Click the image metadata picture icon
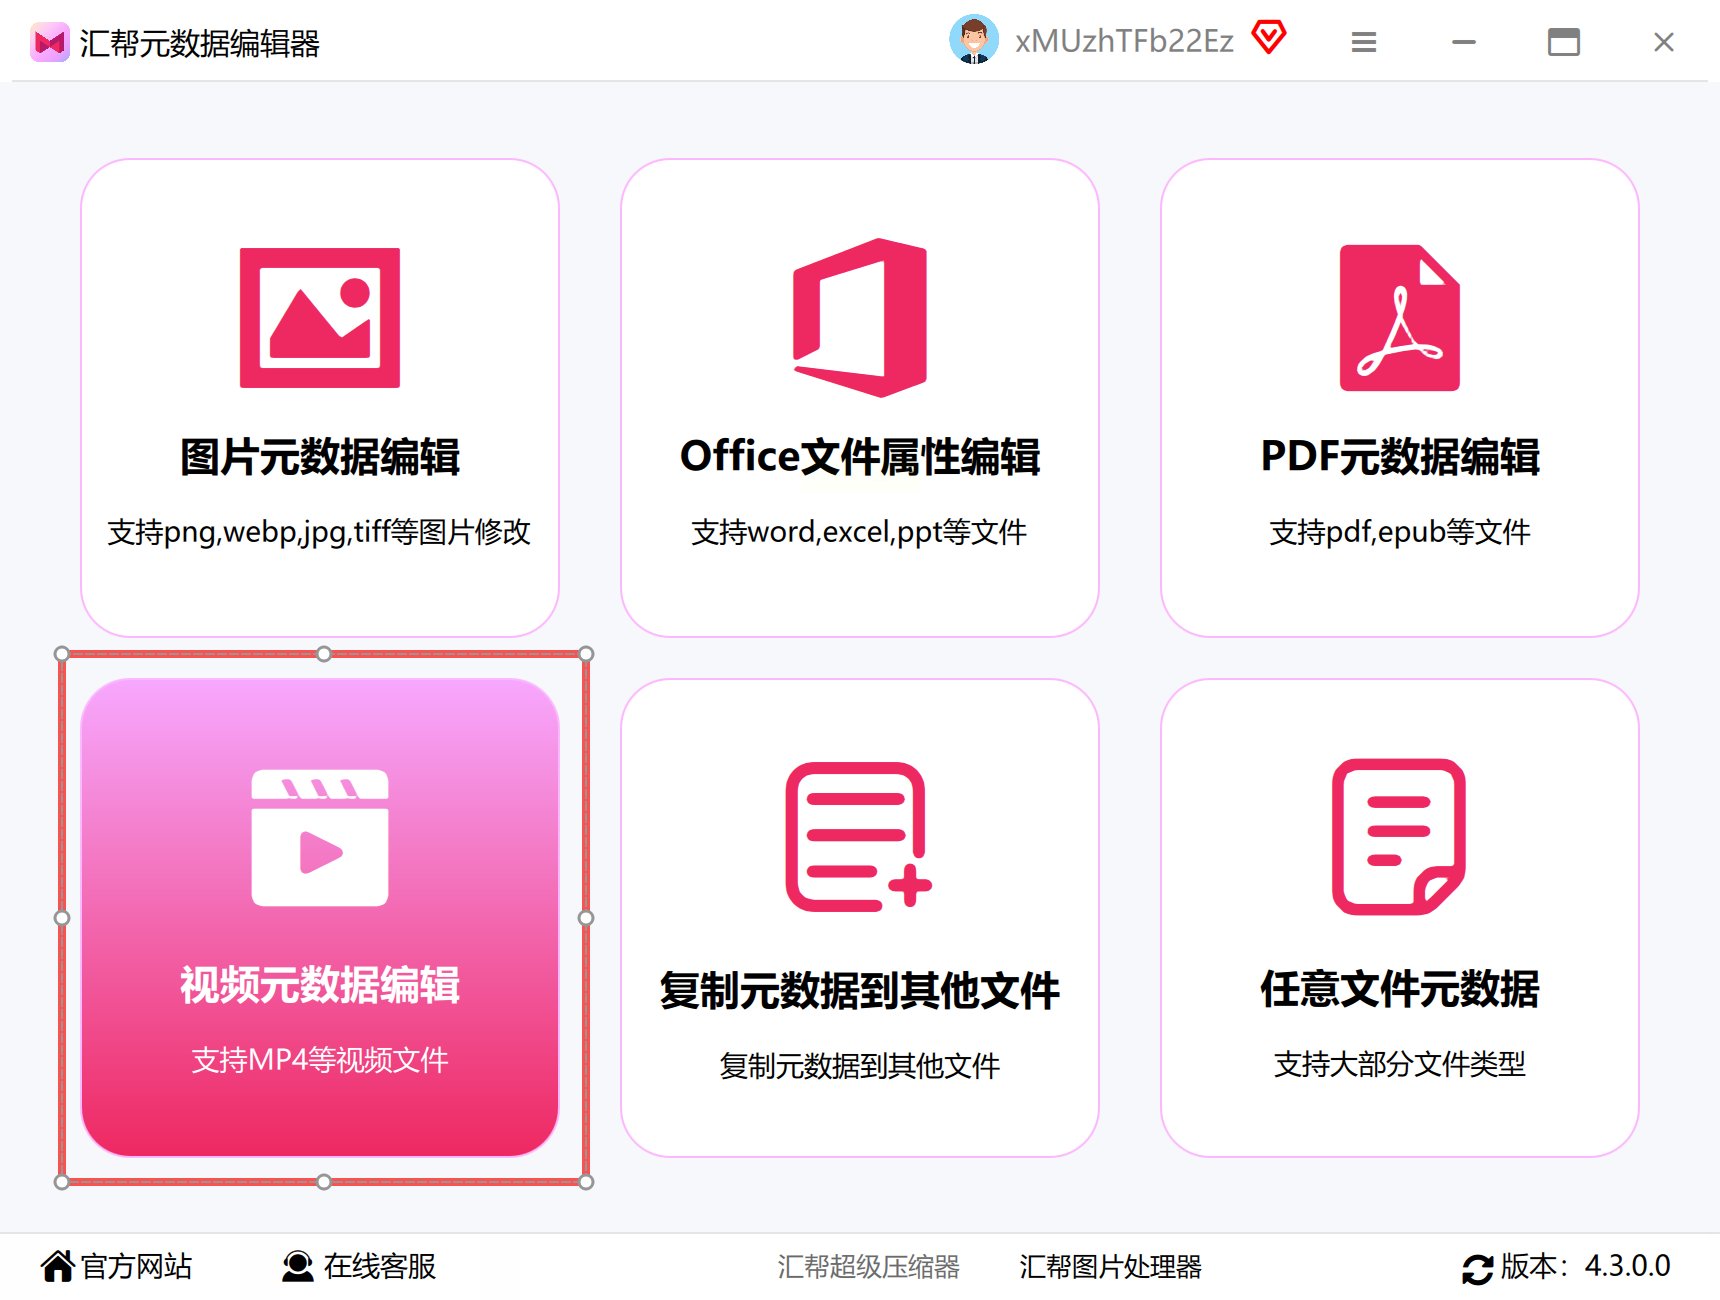This screenshot has height=1300, width=1720. 320,318
